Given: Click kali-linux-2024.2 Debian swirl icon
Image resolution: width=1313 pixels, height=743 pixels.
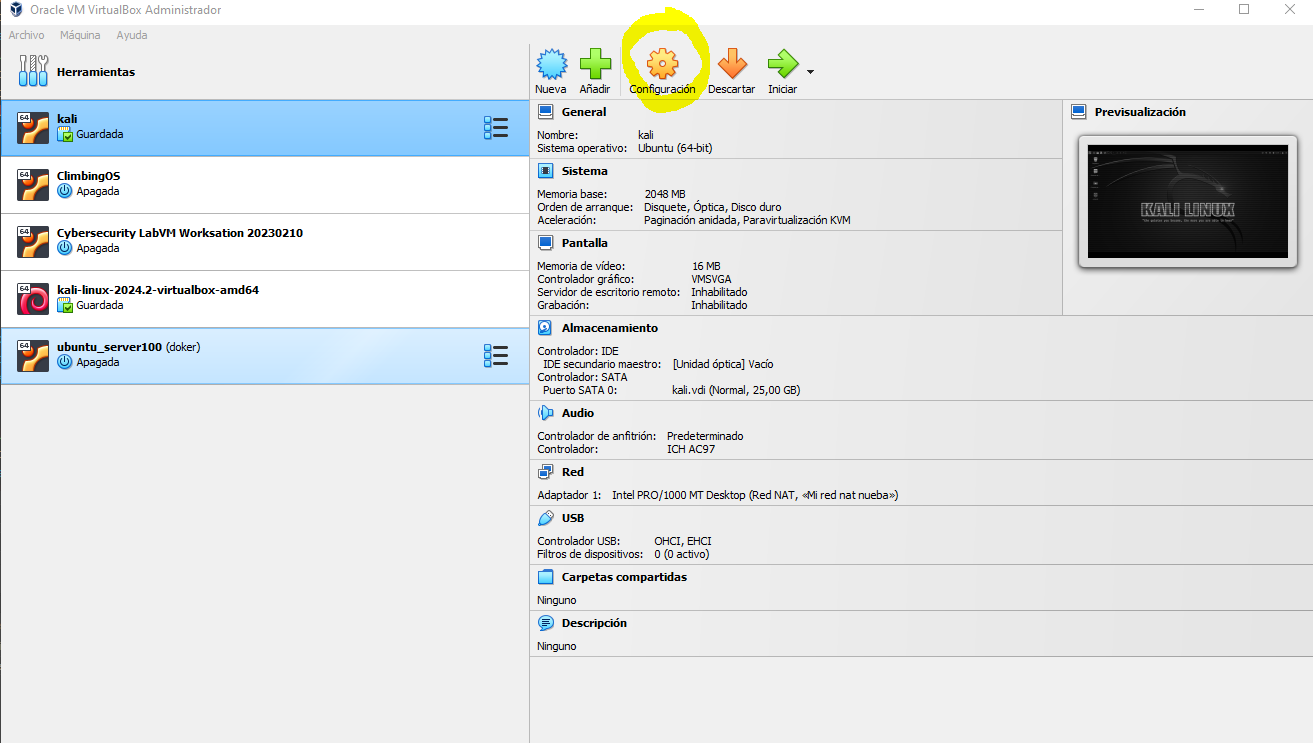Looking at the screenshot, I should [x=33, y=298].
